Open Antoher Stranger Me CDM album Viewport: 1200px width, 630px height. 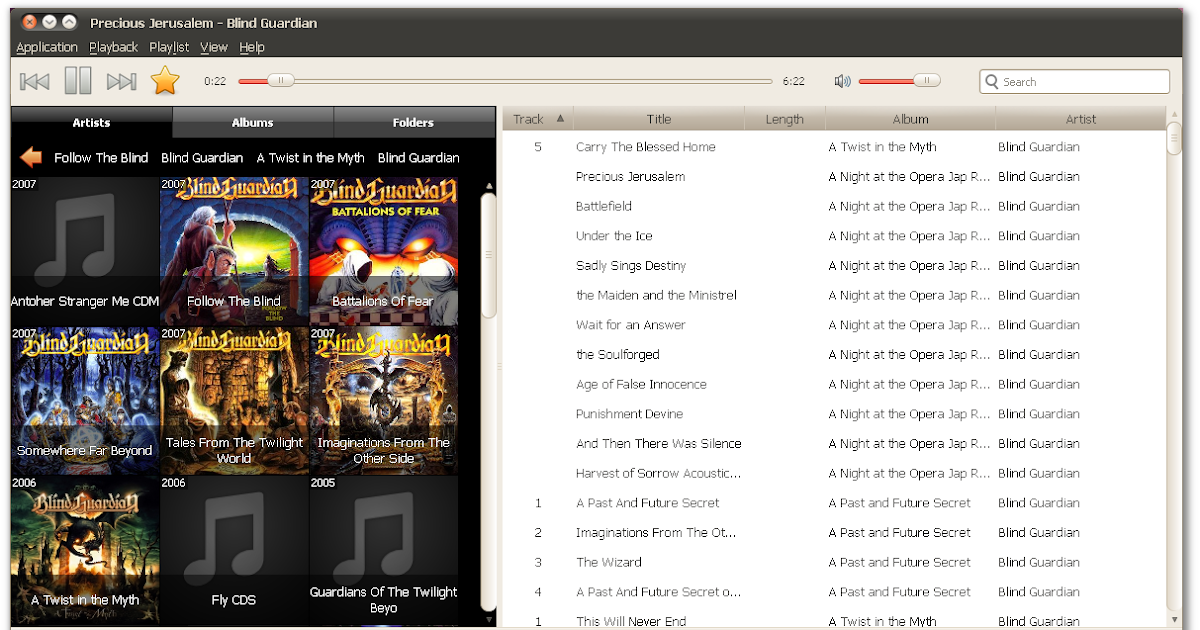(x=85, y=250)
